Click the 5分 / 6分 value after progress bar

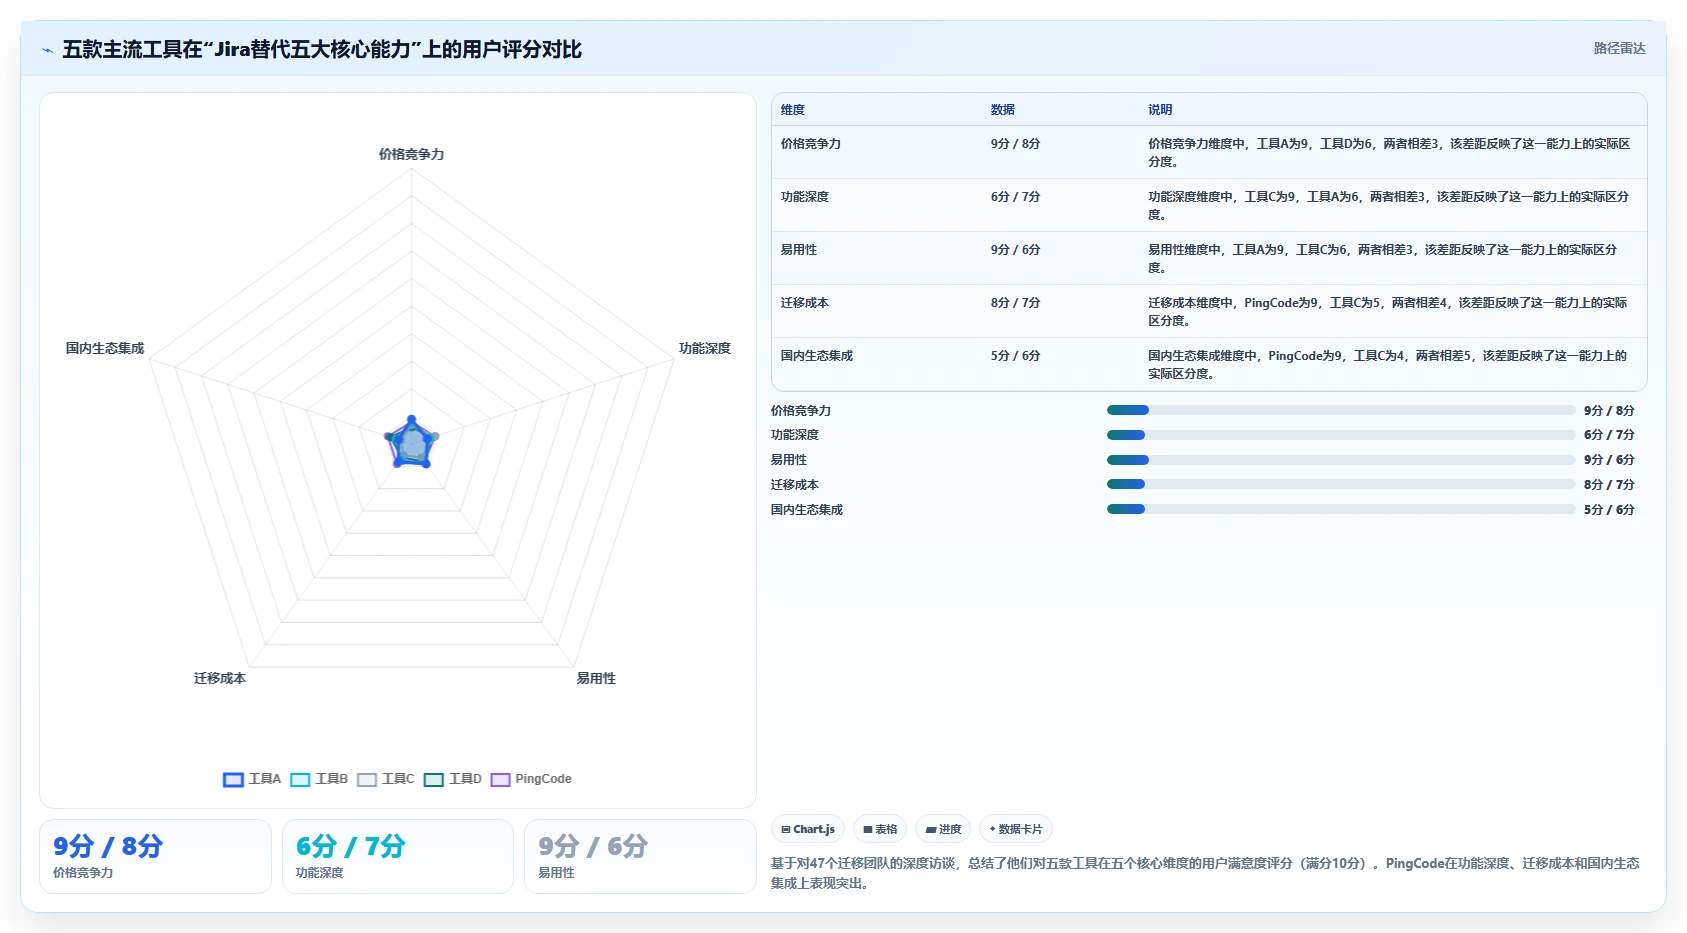tap(1609, 510)
